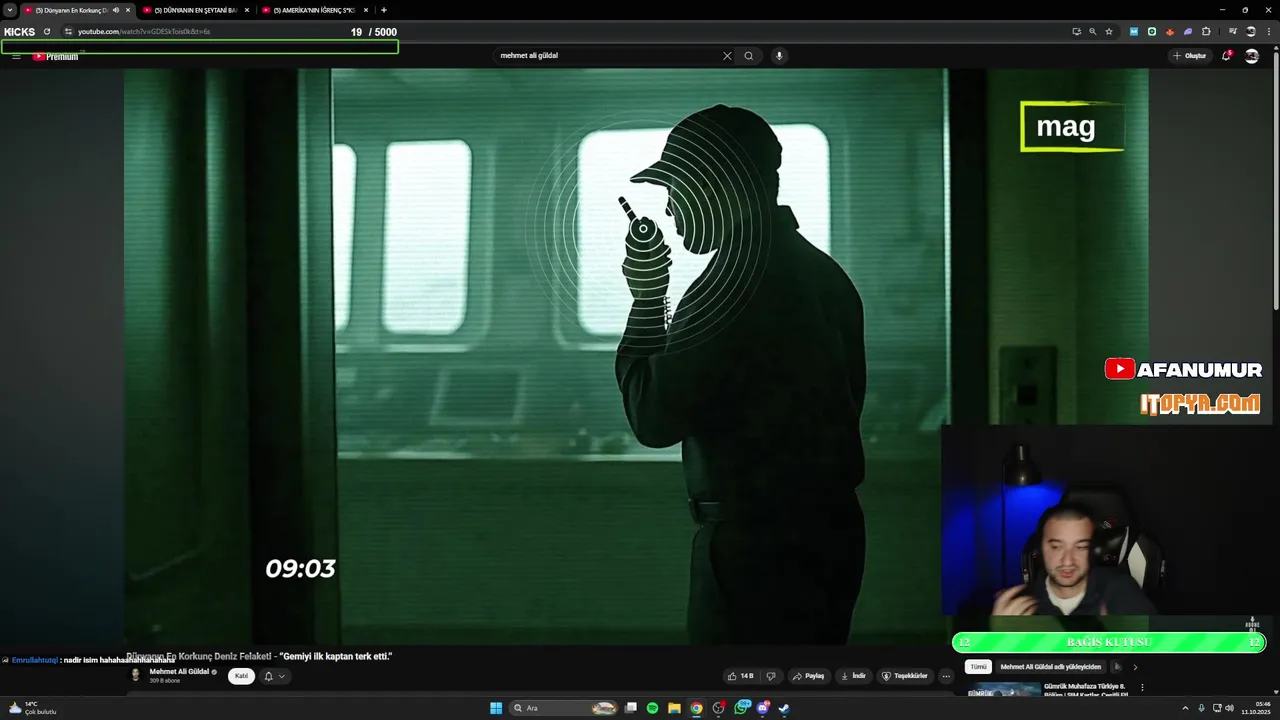This screenshot has height=720, width=1280.
Task: Start voice search with the microphone
Action: (779, 56)
